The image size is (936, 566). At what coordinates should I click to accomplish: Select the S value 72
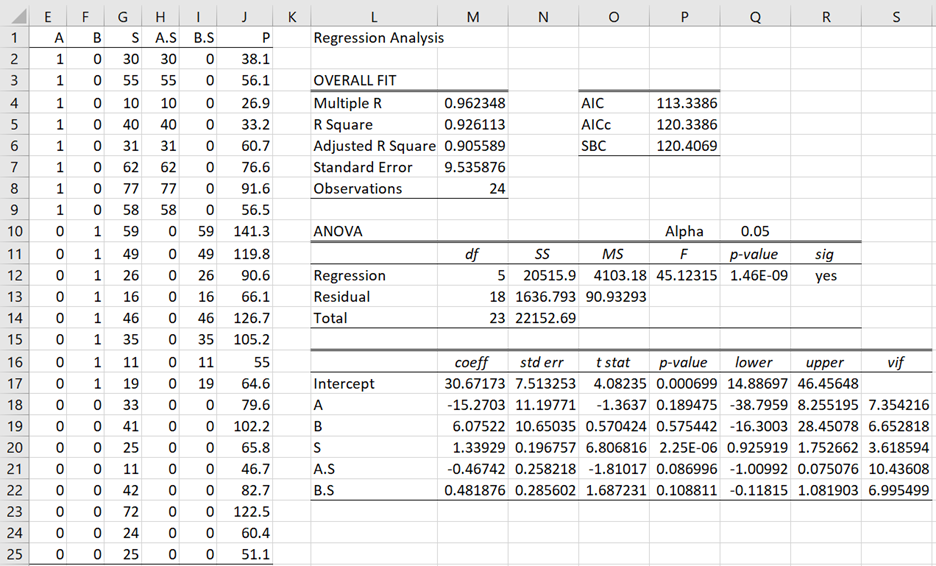[122, 512]
